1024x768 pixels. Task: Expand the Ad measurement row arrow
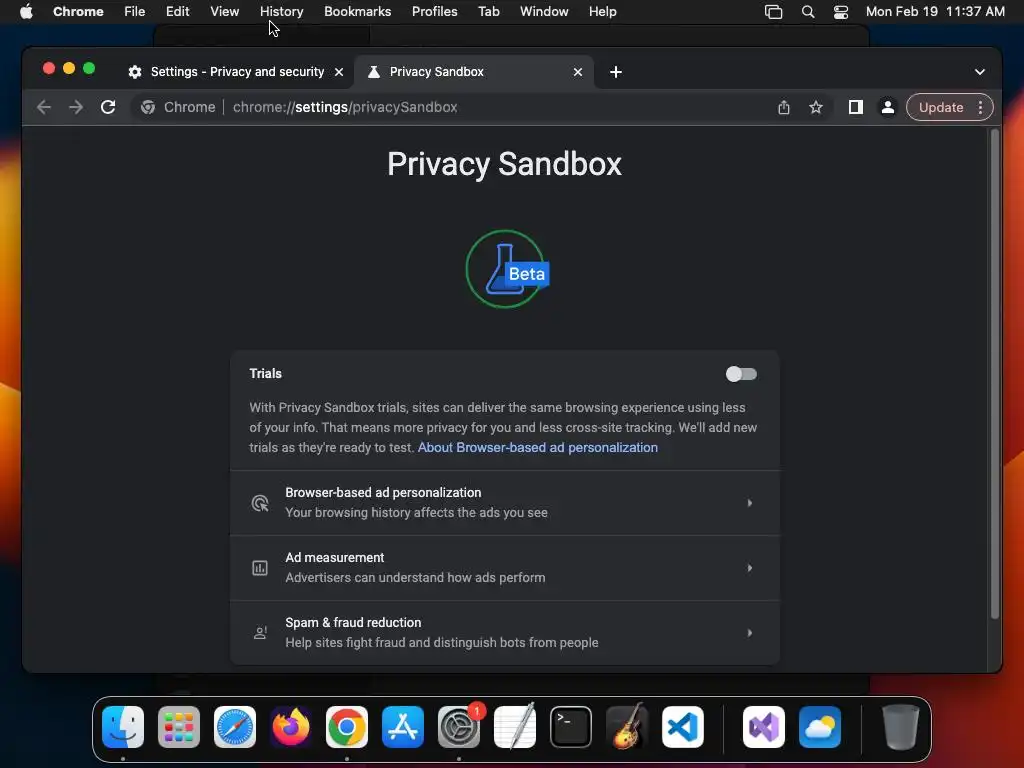point(750,568)
